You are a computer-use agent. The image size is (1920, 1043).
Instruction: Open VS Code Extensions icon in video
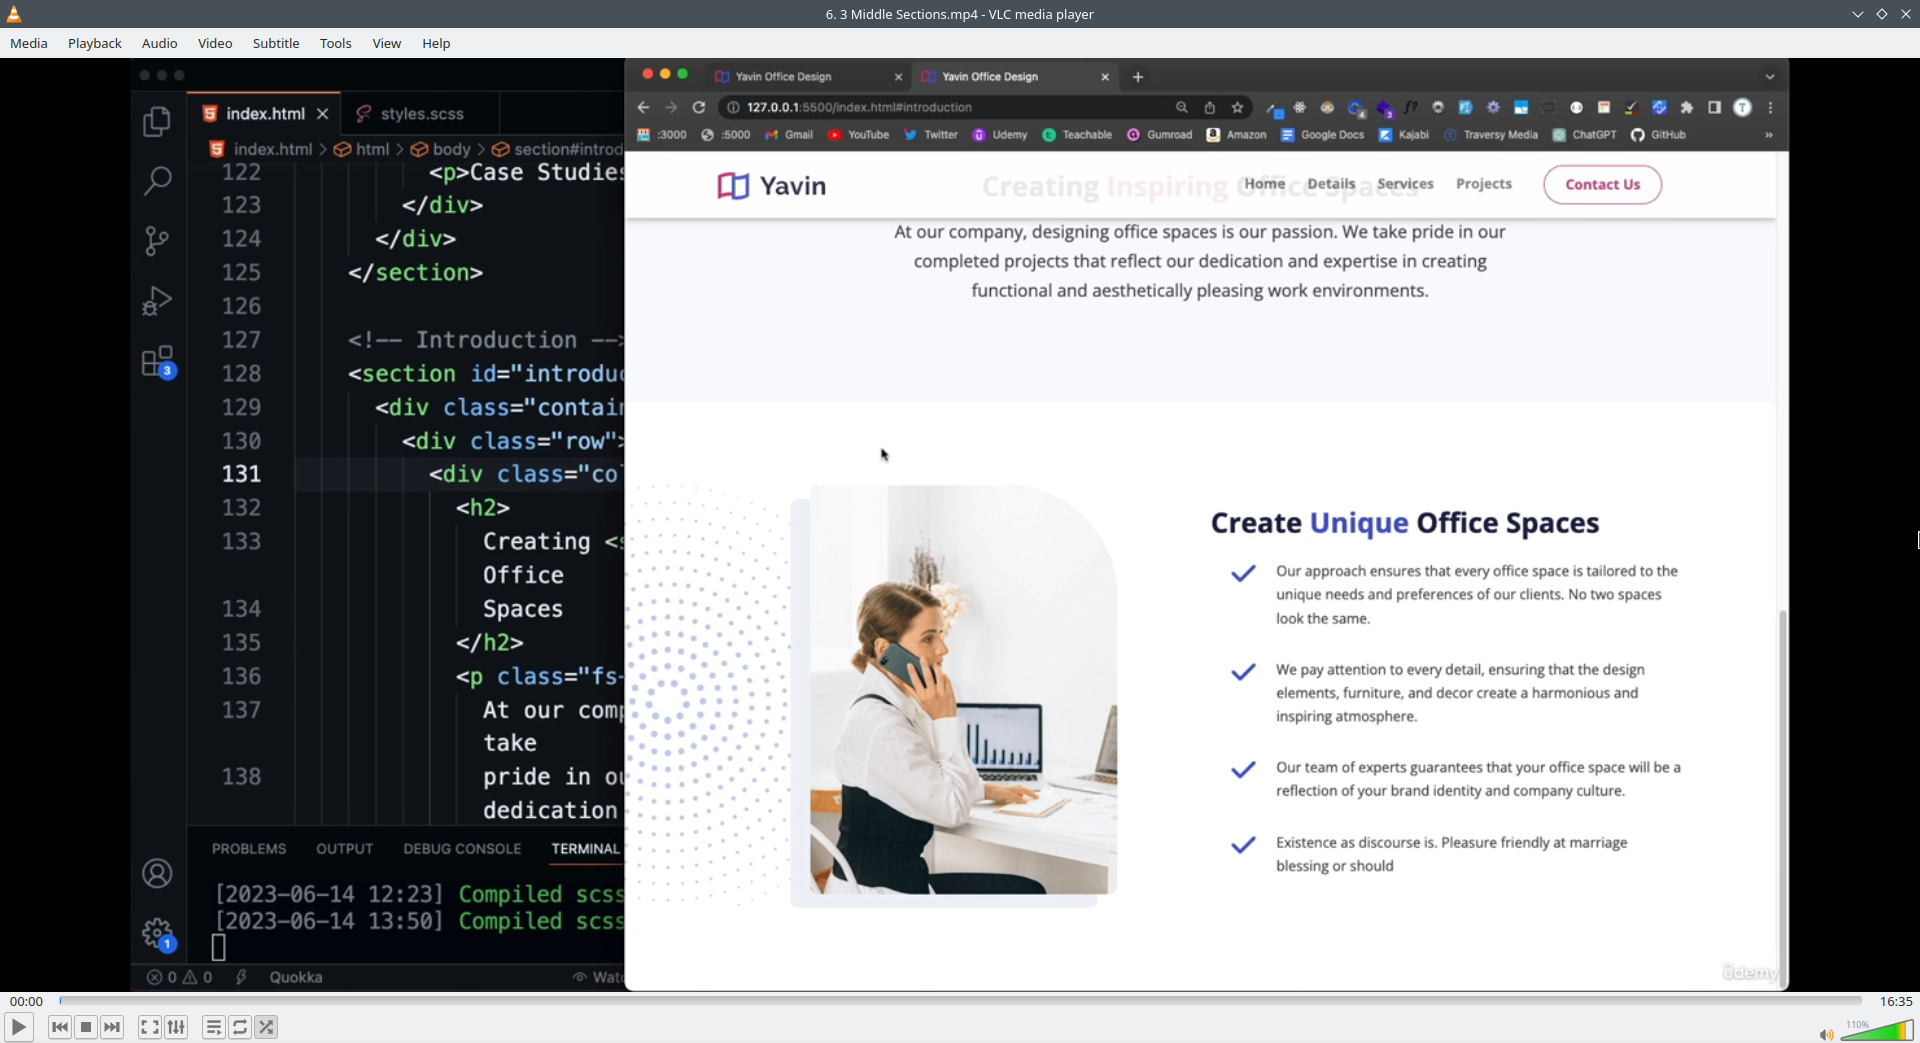[158, 361]
